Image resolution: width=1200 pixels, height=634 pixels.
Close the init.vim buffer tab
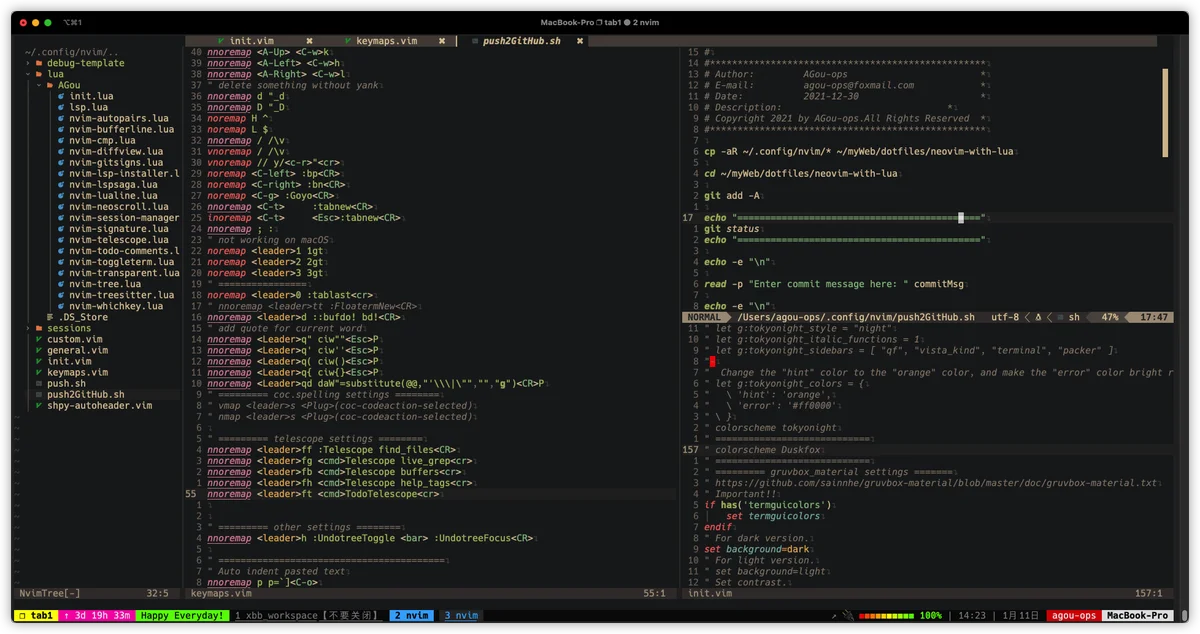(x=310, y=41)
